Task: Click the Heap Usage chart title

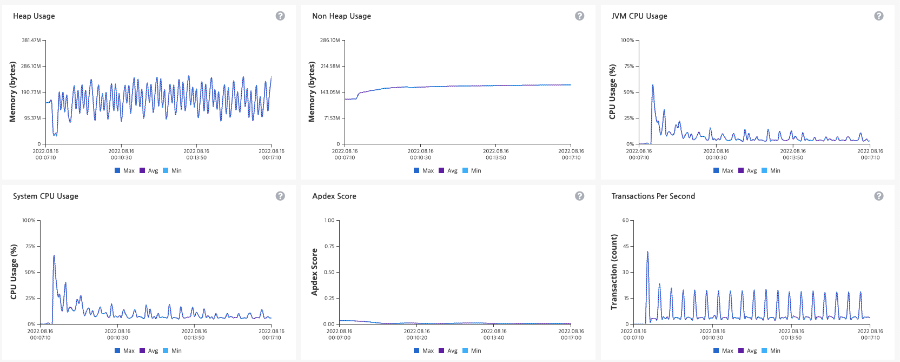Action: pos(34,16)
